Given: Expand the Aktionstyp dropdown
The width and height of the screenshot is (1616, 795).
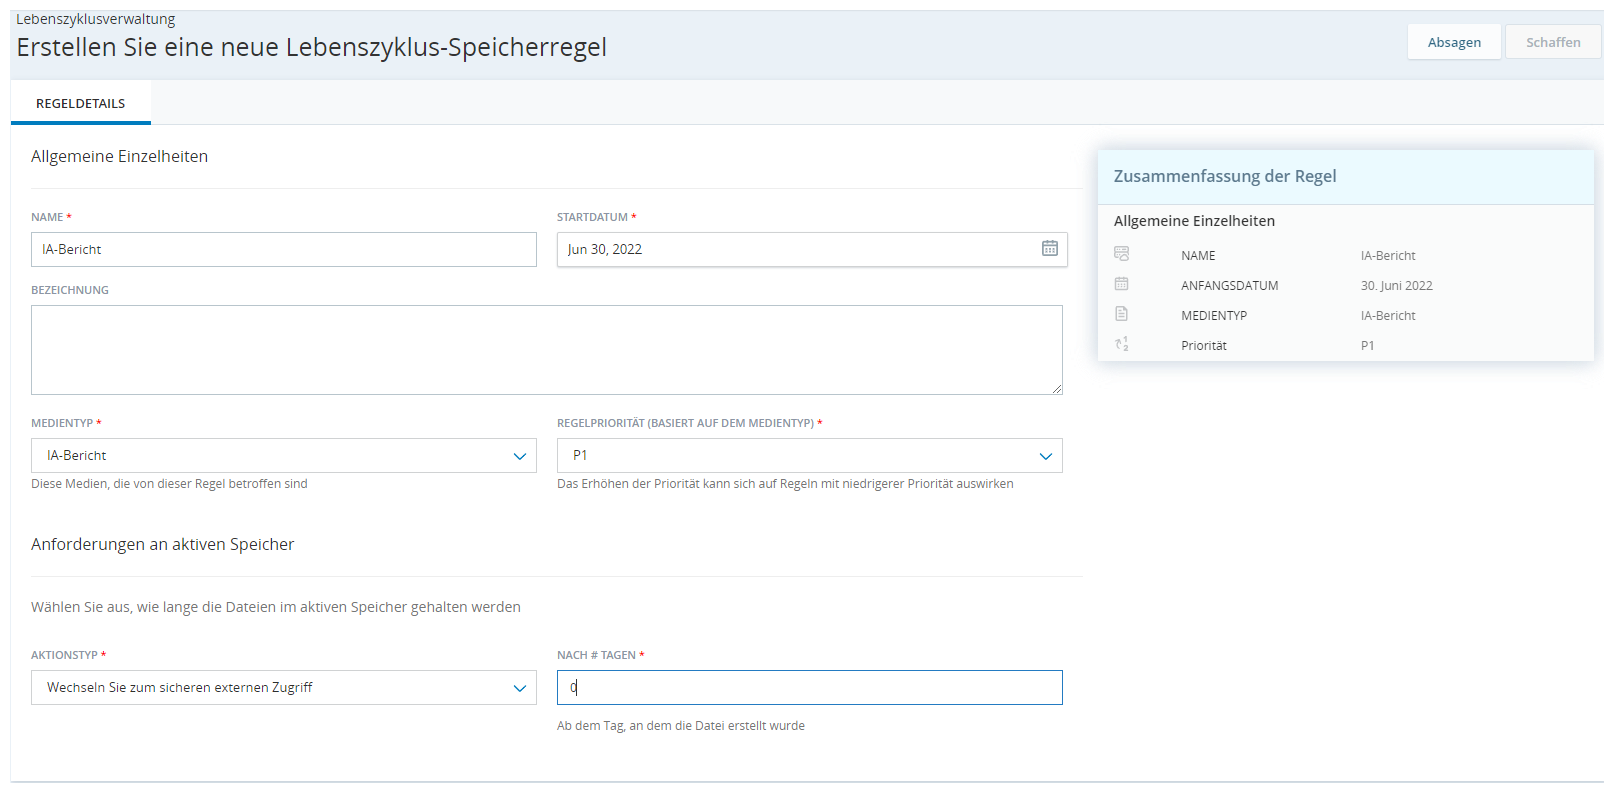Looking at the screenshot, I should click(x=519, y=688).
